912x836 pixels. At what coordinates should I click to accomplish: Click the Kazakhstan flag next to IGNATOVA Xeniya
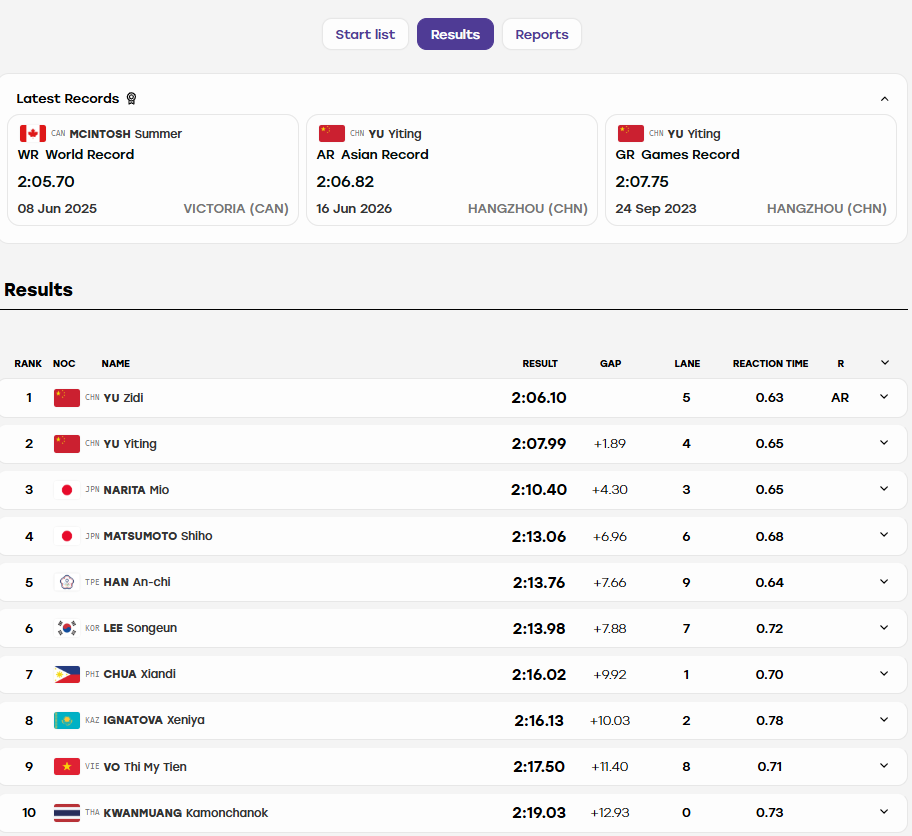point(67,720)
